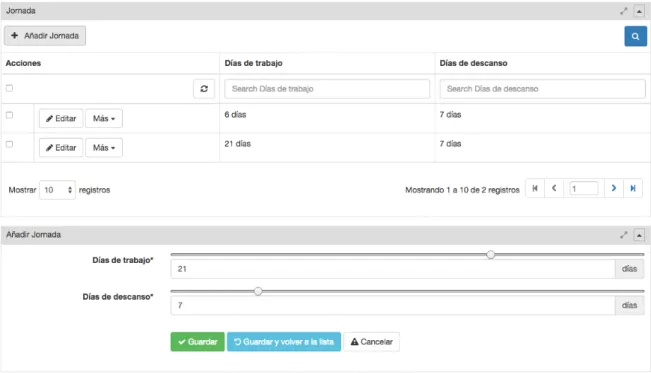Screen dimensions: 651x373
Task: Click the page number input
Action: (584, 189)
